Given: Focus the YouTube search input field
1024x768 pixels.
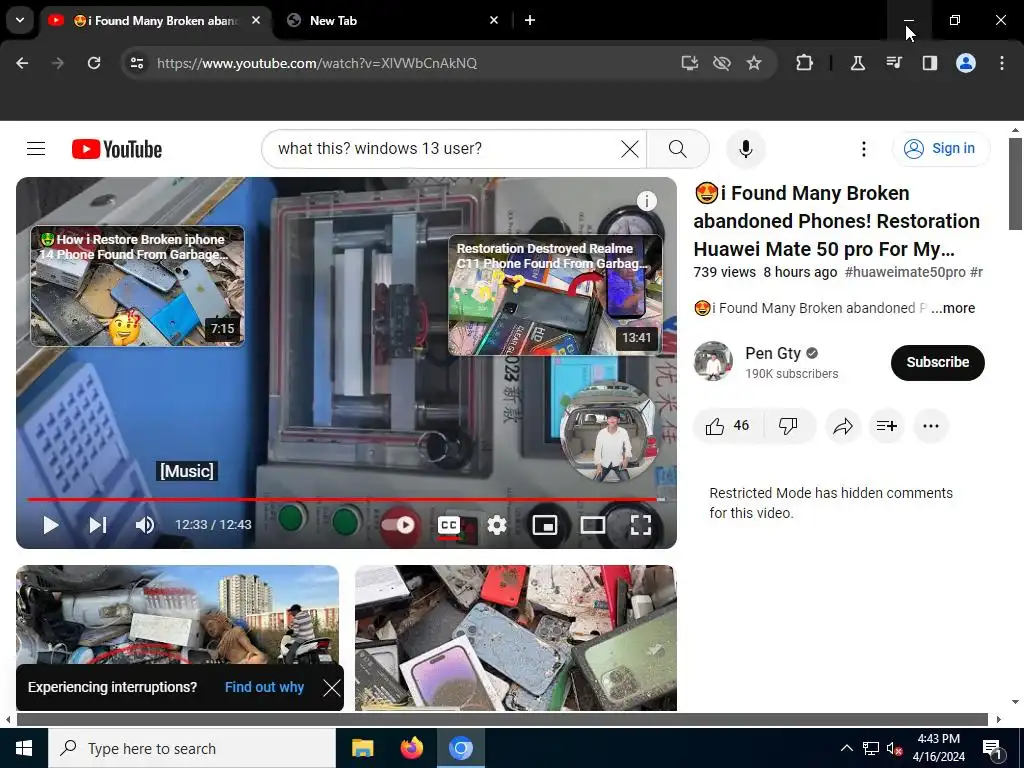Looking at the screenshot, I should [444, 149].
